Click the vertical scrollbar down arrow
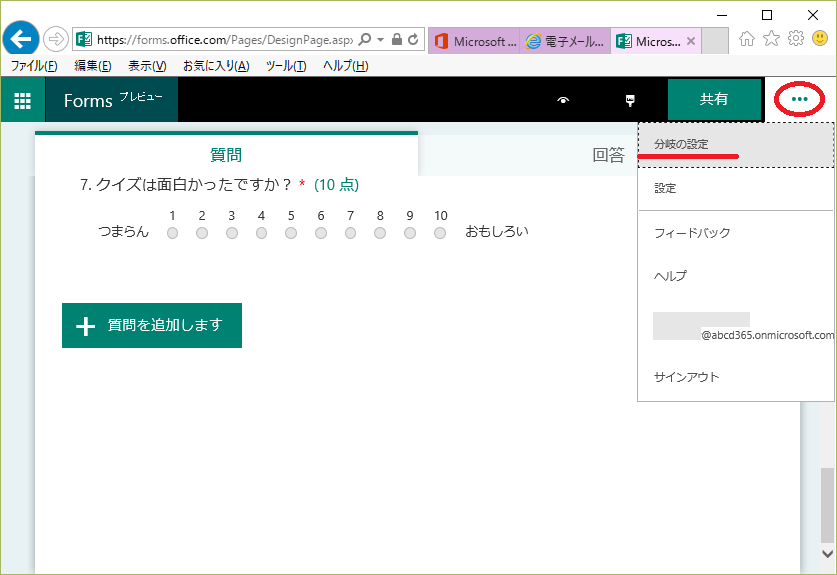The height and width of the screenshot is (575, 837). [827, 553]
